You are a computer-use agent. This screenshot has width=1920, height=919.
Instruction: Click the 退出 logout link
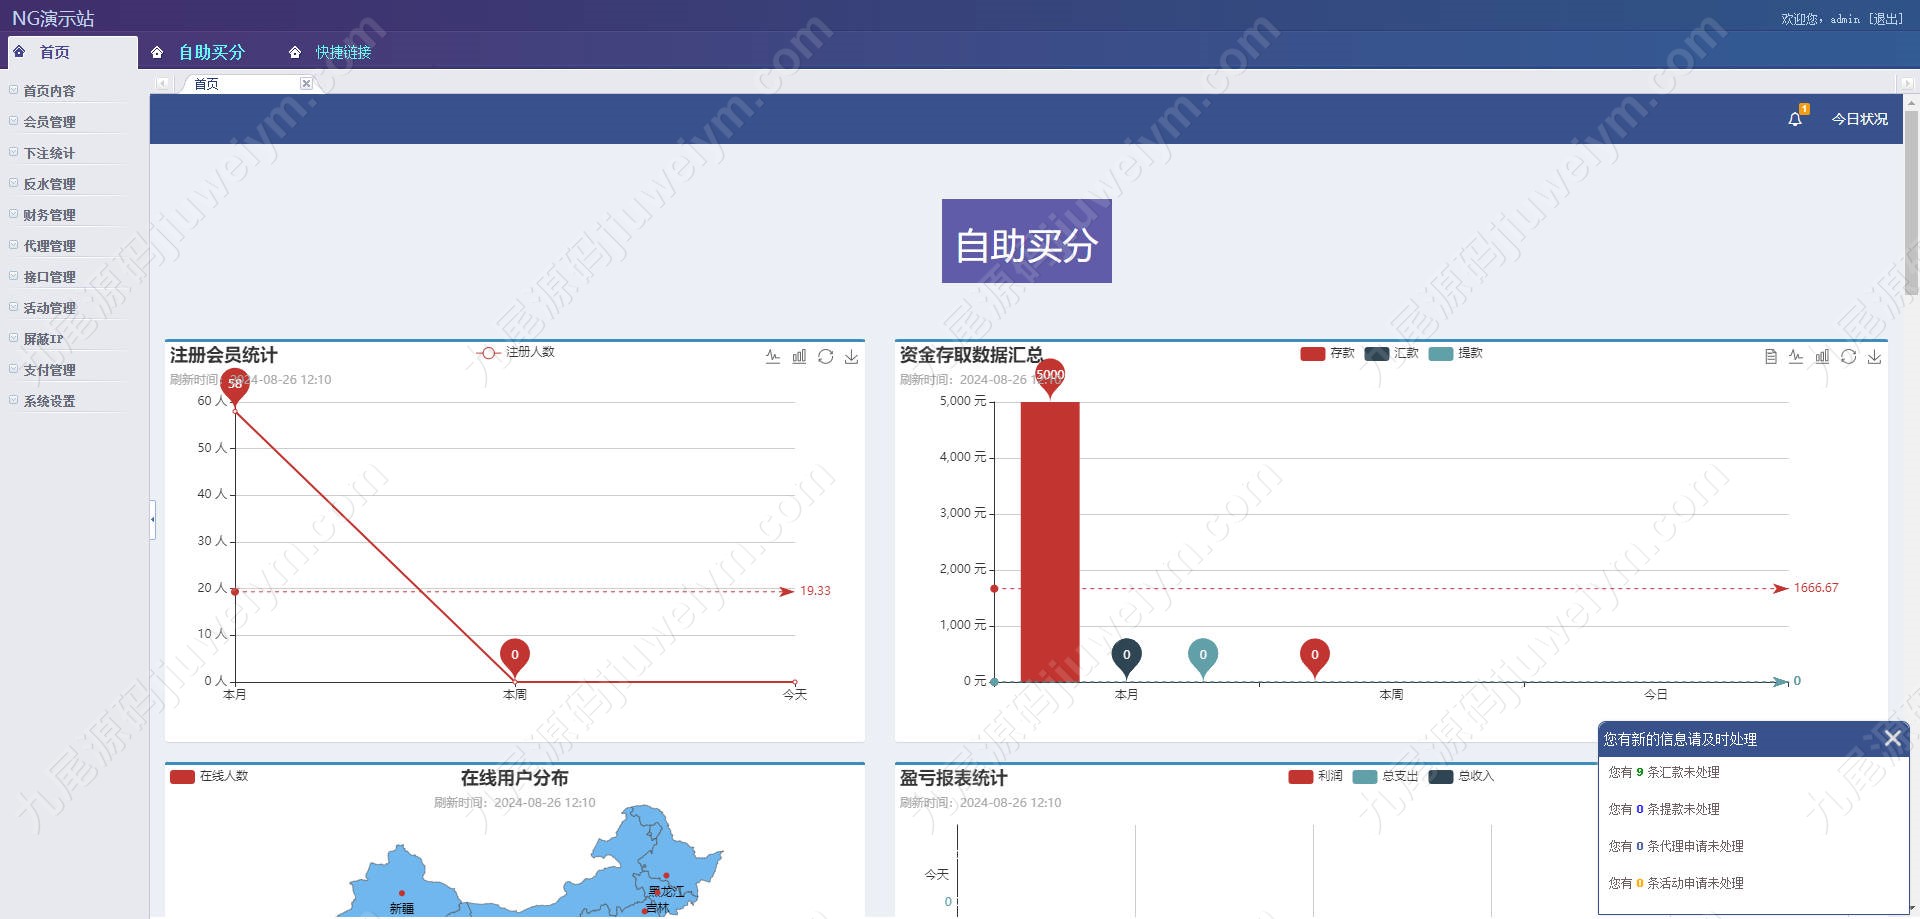click(x=1886, y=19)
